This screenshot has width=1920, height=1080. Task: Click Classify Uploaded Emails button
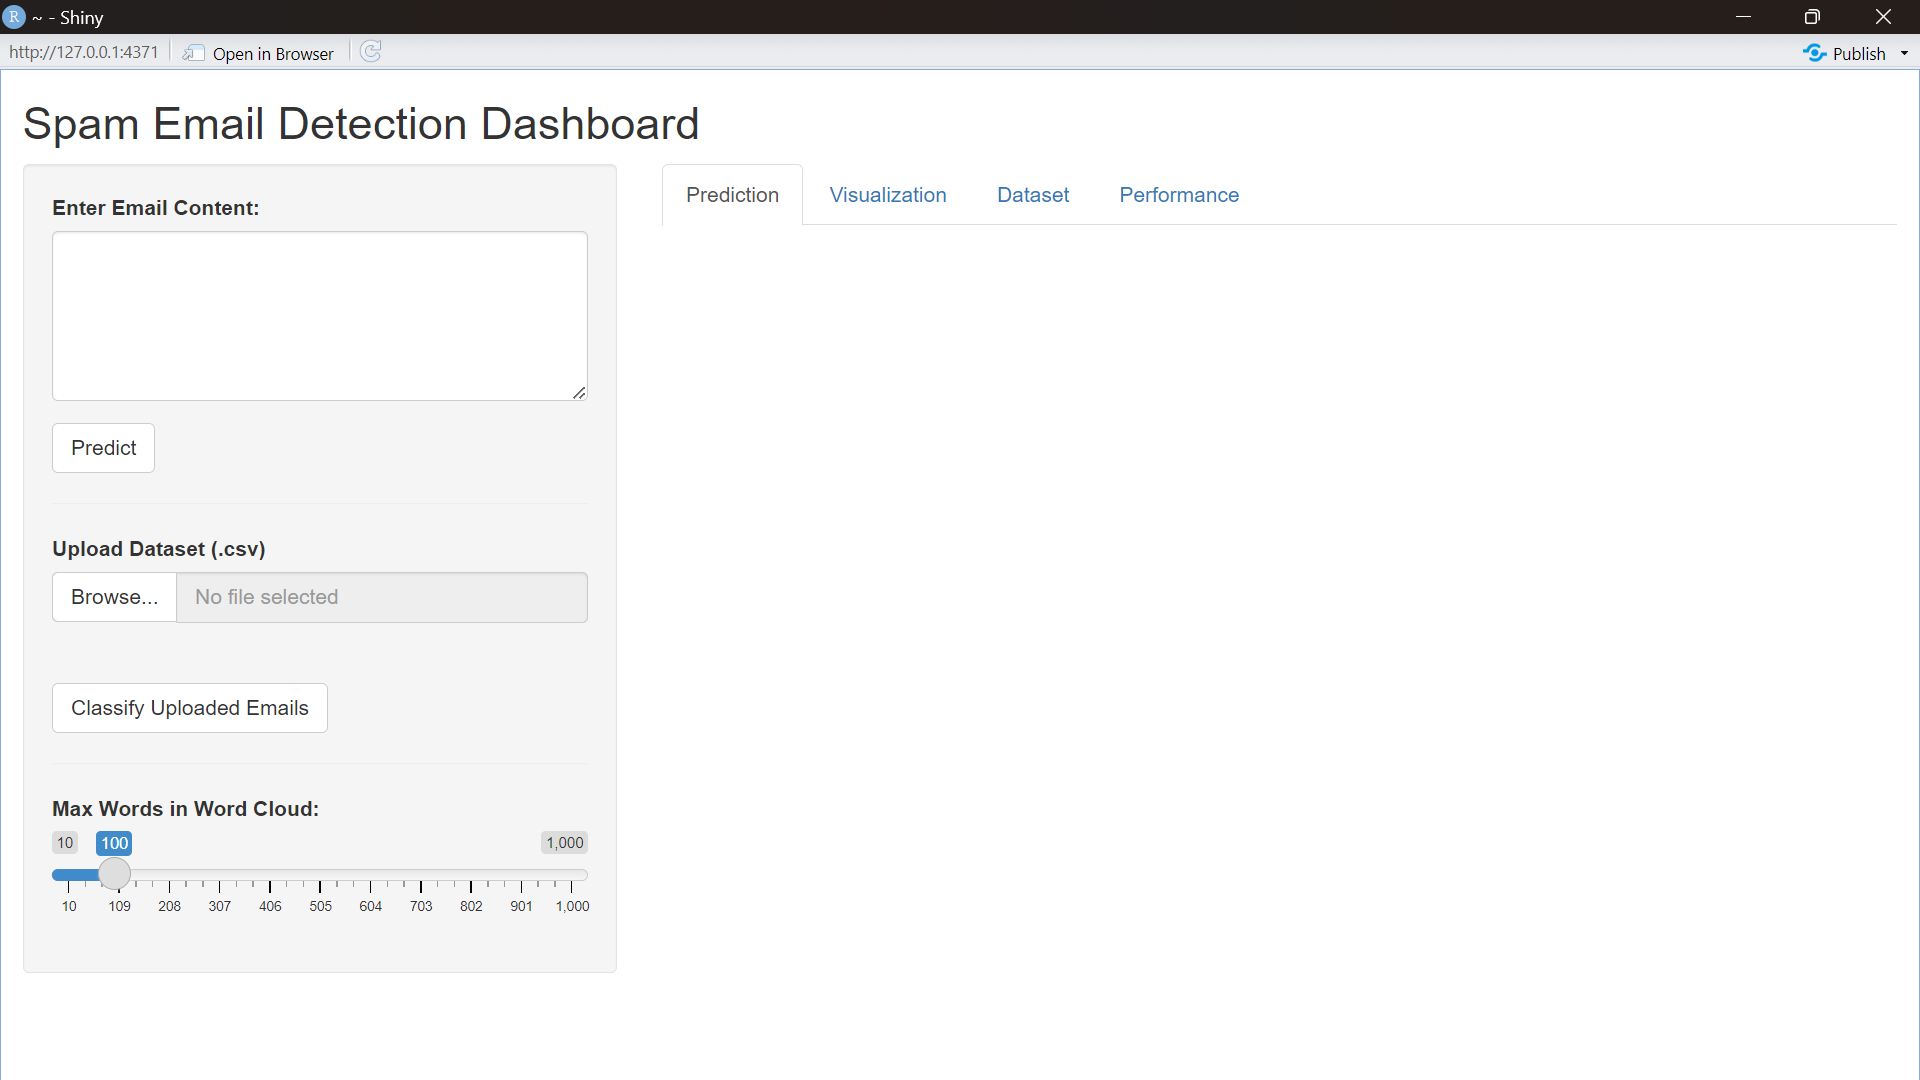[x=190, y=708]
